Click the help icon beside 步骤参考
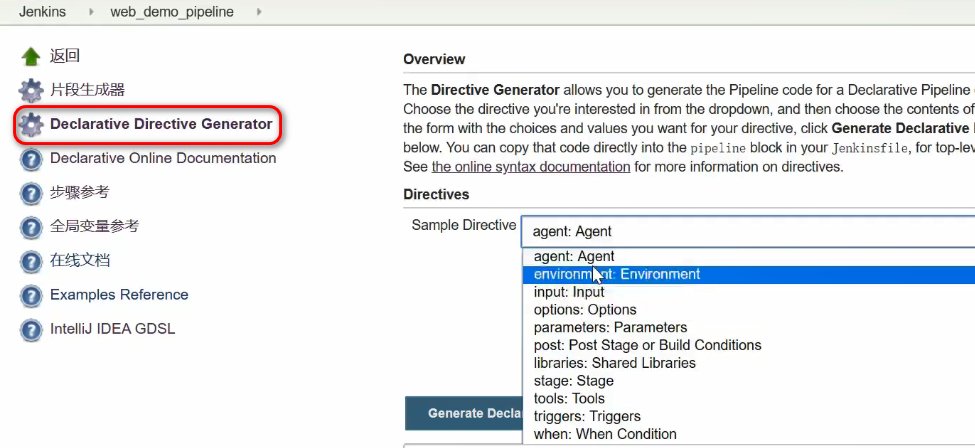The height and width of the screenshot is (448, 975). [x=30, y=193]
